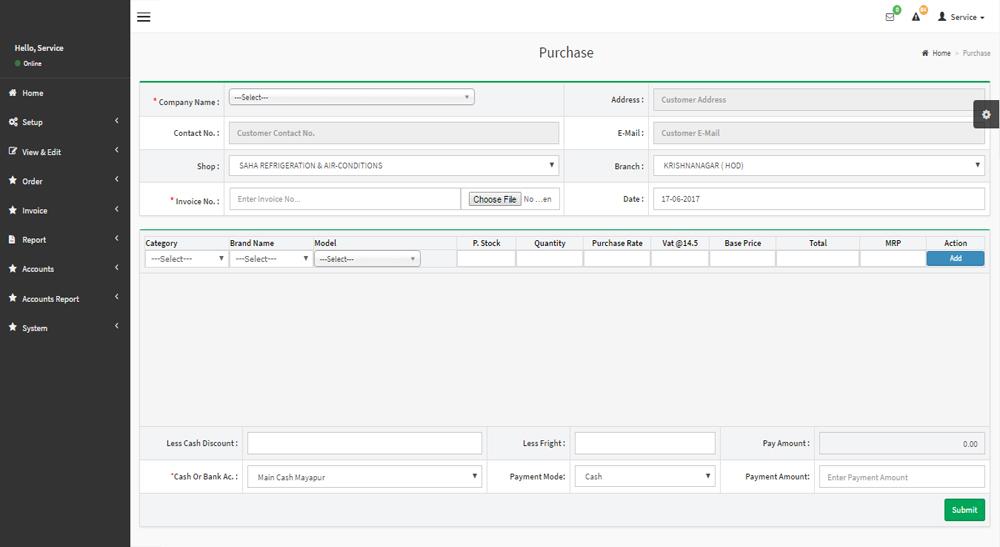Open the Shop dropdown

pyautogui.click(x=393, y=165)
